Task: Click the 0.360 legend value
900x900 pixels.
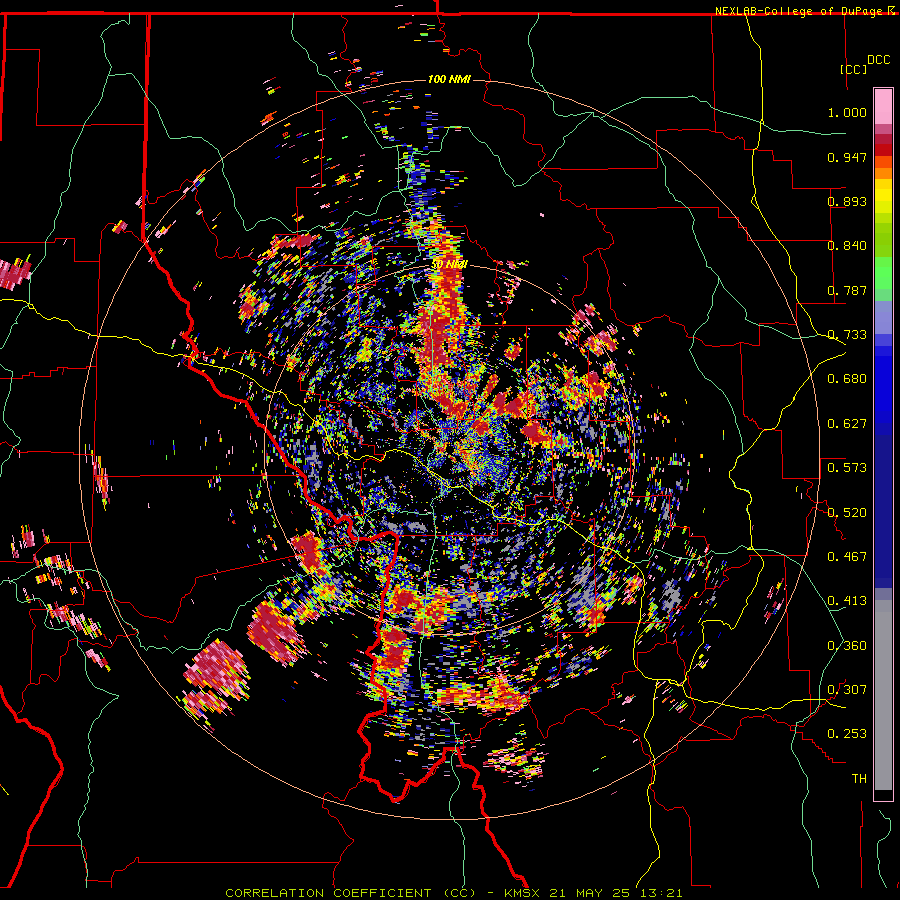Action: 847,646
